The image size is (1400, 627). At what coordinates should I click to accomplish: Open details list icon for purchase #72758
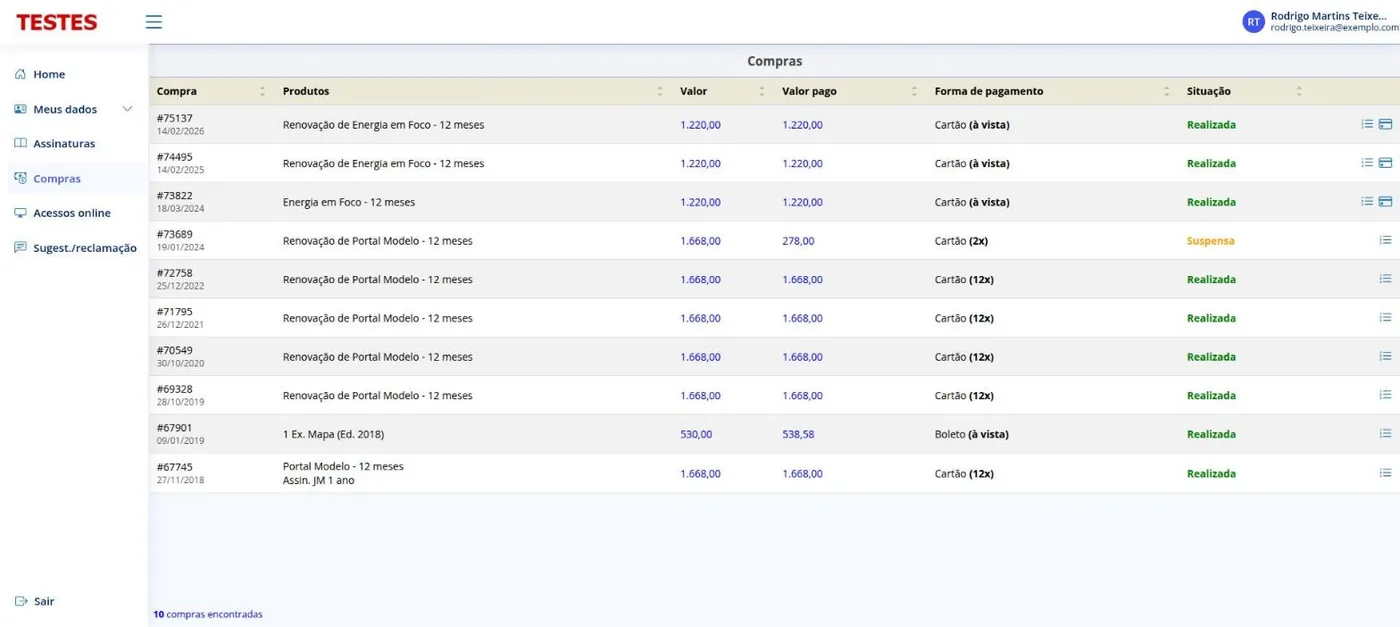click(x=1385, y=279)
